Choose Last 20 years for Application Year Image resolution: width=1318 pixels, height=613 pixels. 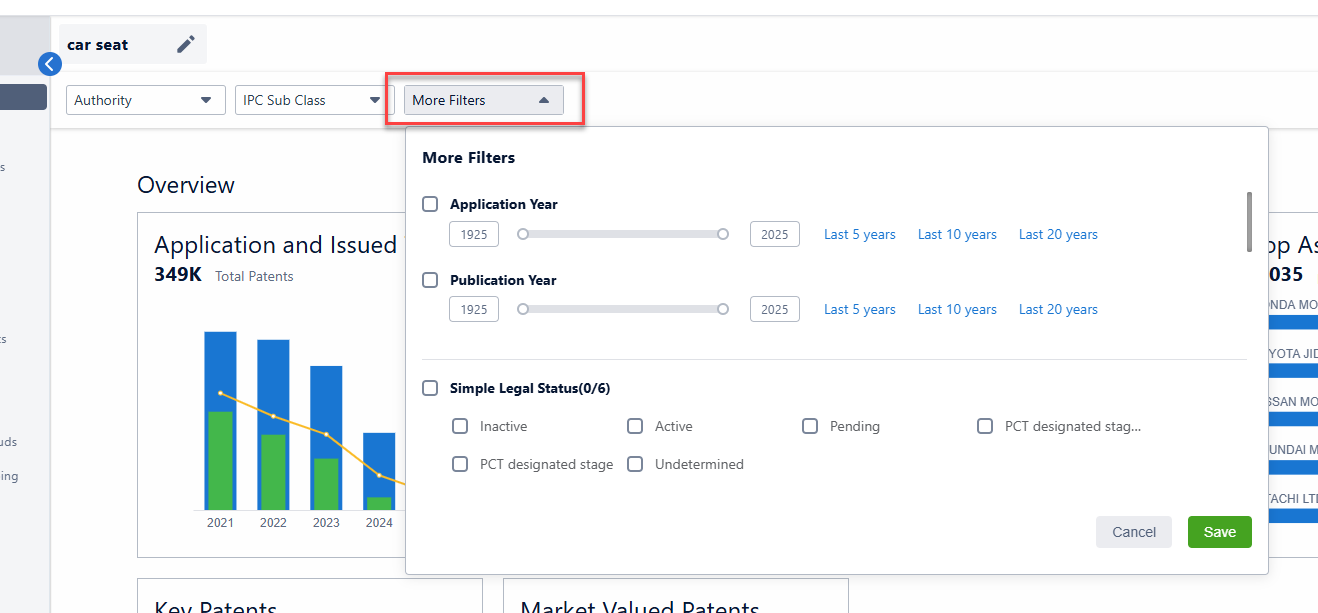pos(1058,234)
